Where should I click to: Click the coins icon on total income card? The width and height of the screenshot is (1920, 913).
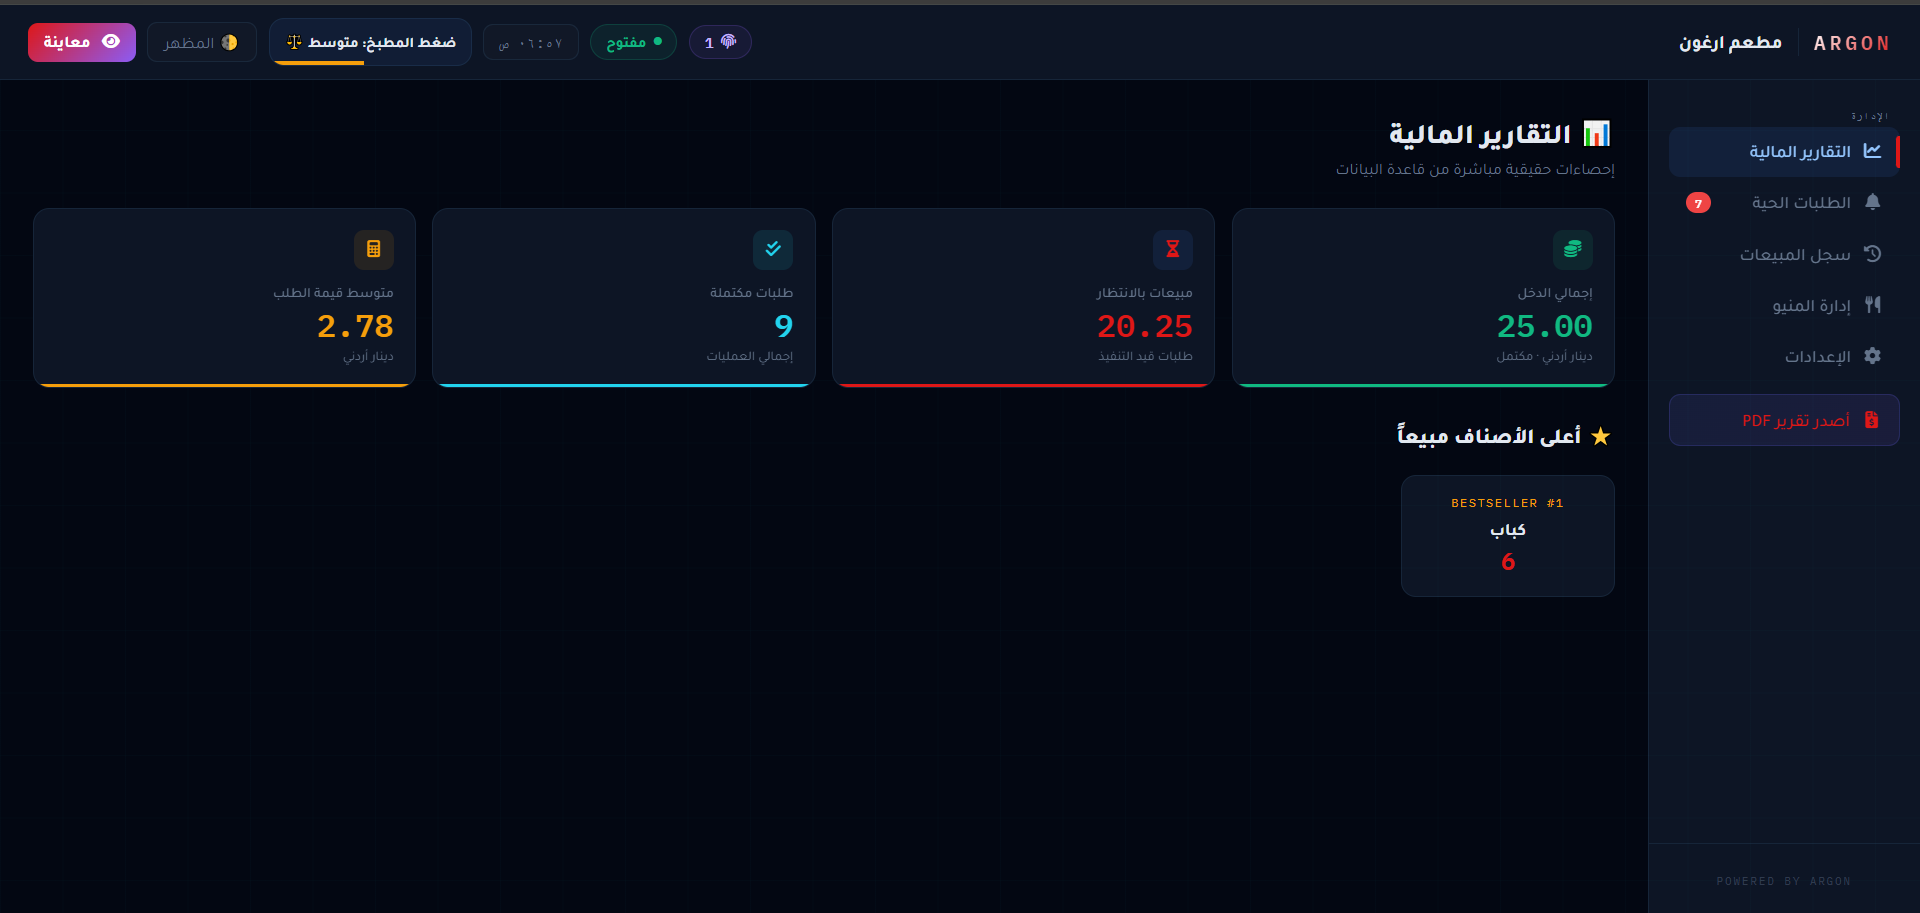coord(1572,249)
